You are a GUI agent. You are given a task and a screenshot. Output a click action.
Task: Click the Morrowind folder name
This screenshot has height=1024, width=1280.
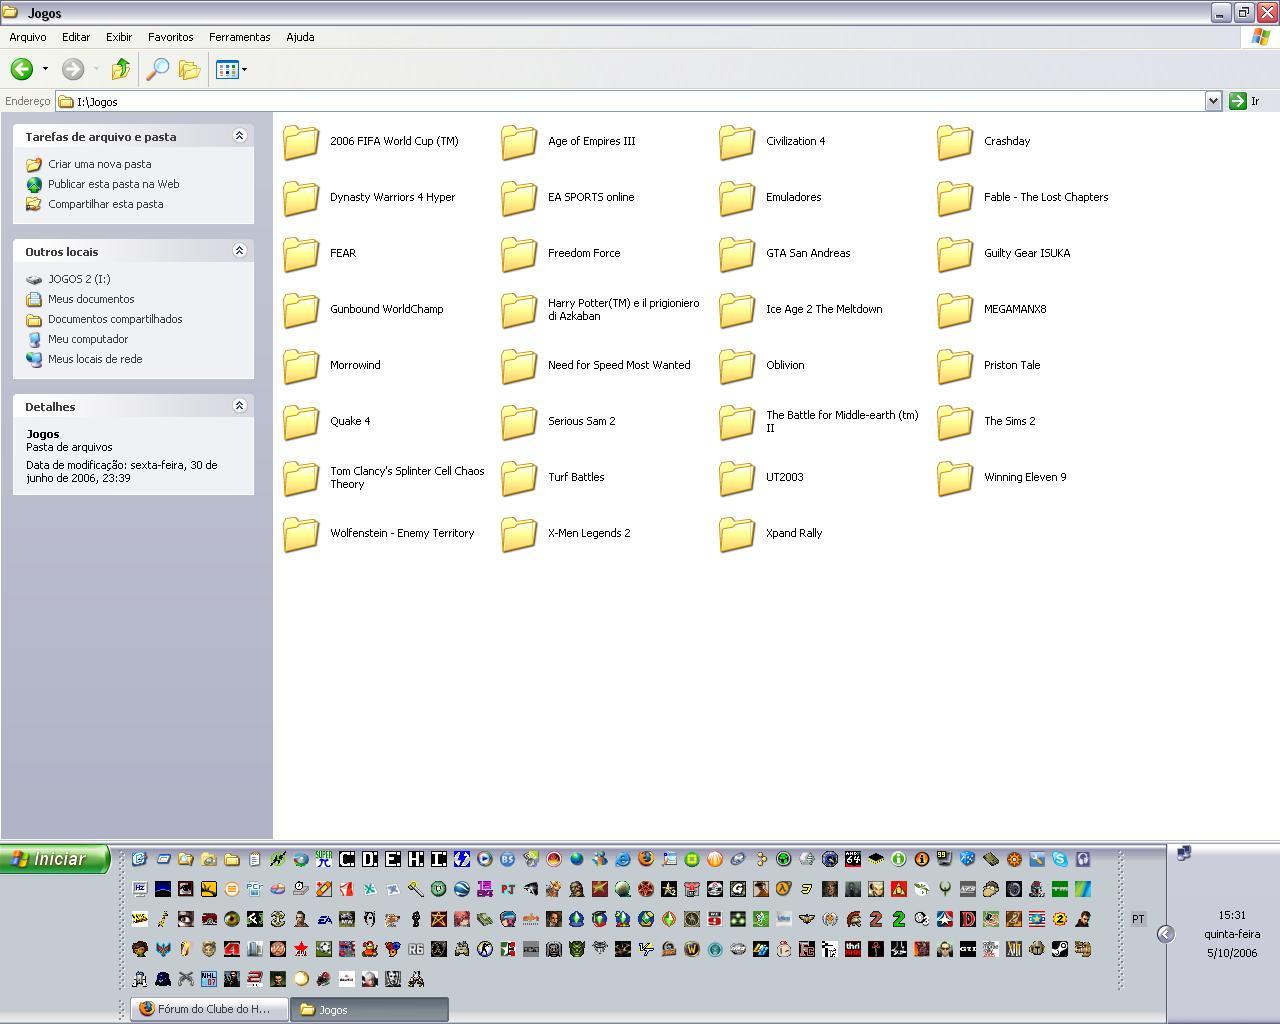coord(355,365)
